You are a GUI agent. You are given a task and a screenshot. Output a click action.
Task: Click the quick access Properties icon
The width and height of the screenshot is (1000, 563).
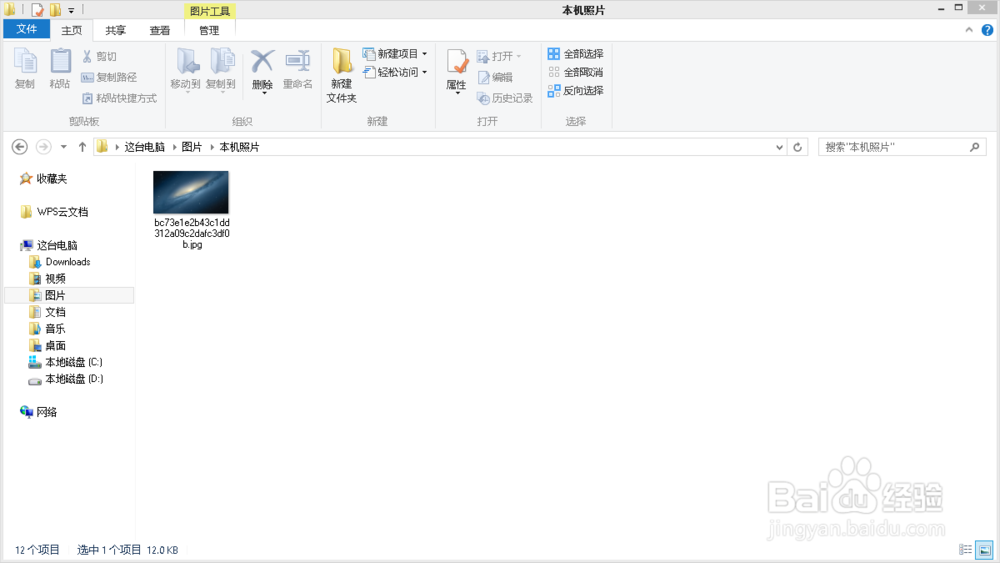(38, 10)
